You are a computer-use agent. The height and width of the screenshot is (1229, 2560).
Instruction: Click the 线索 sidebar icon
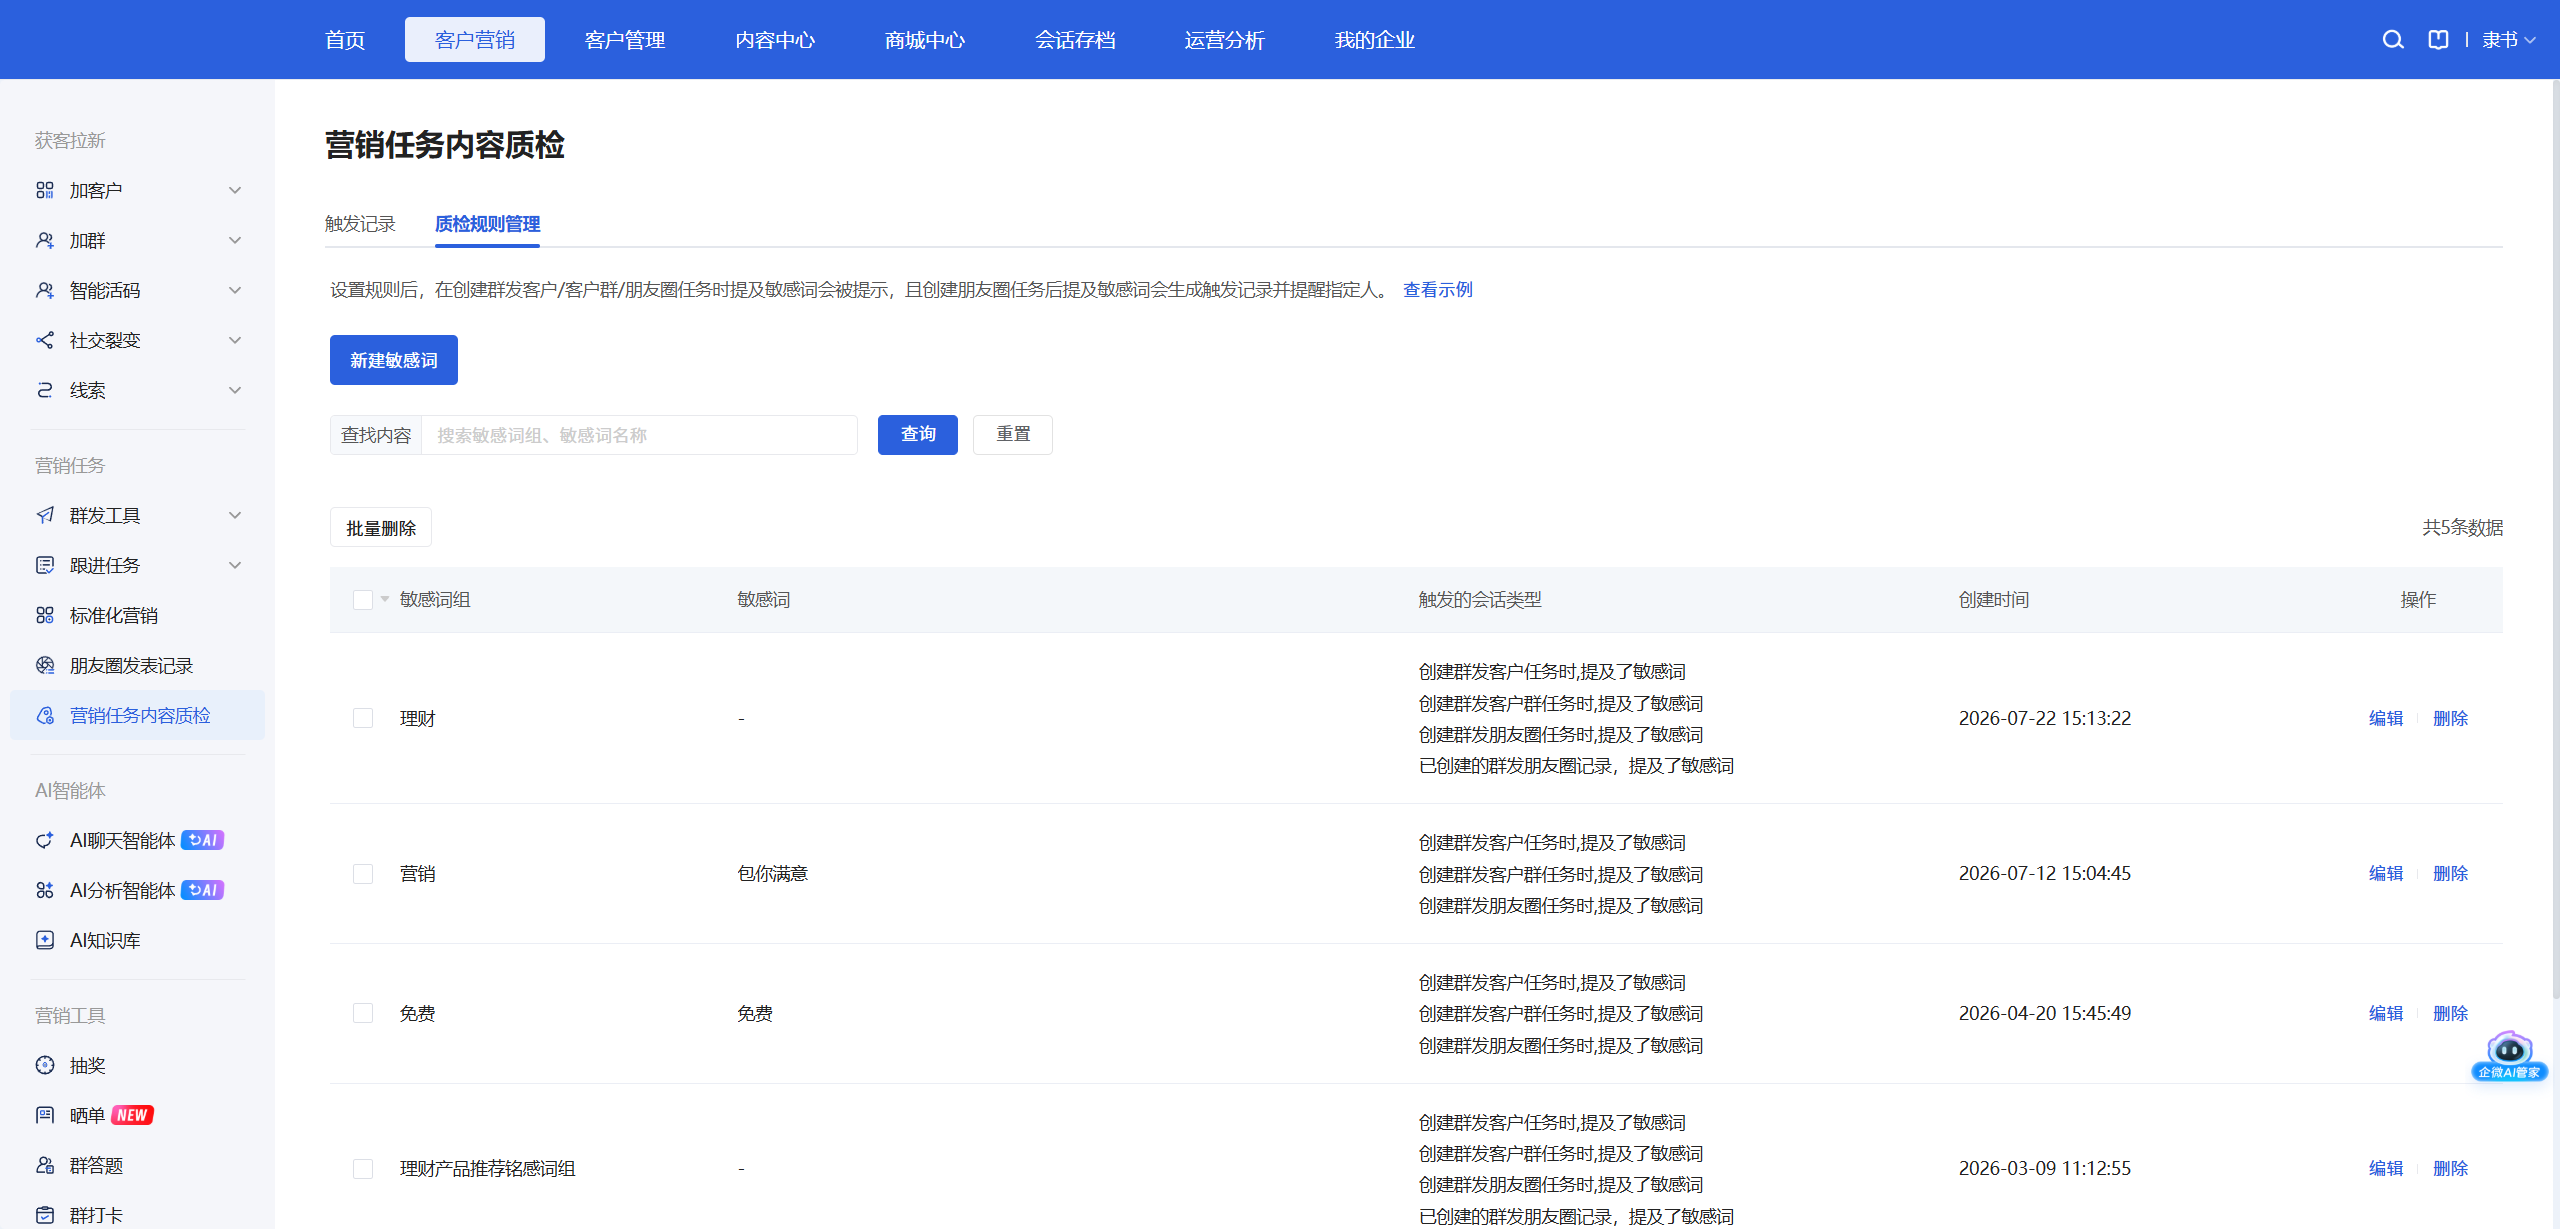45,390
